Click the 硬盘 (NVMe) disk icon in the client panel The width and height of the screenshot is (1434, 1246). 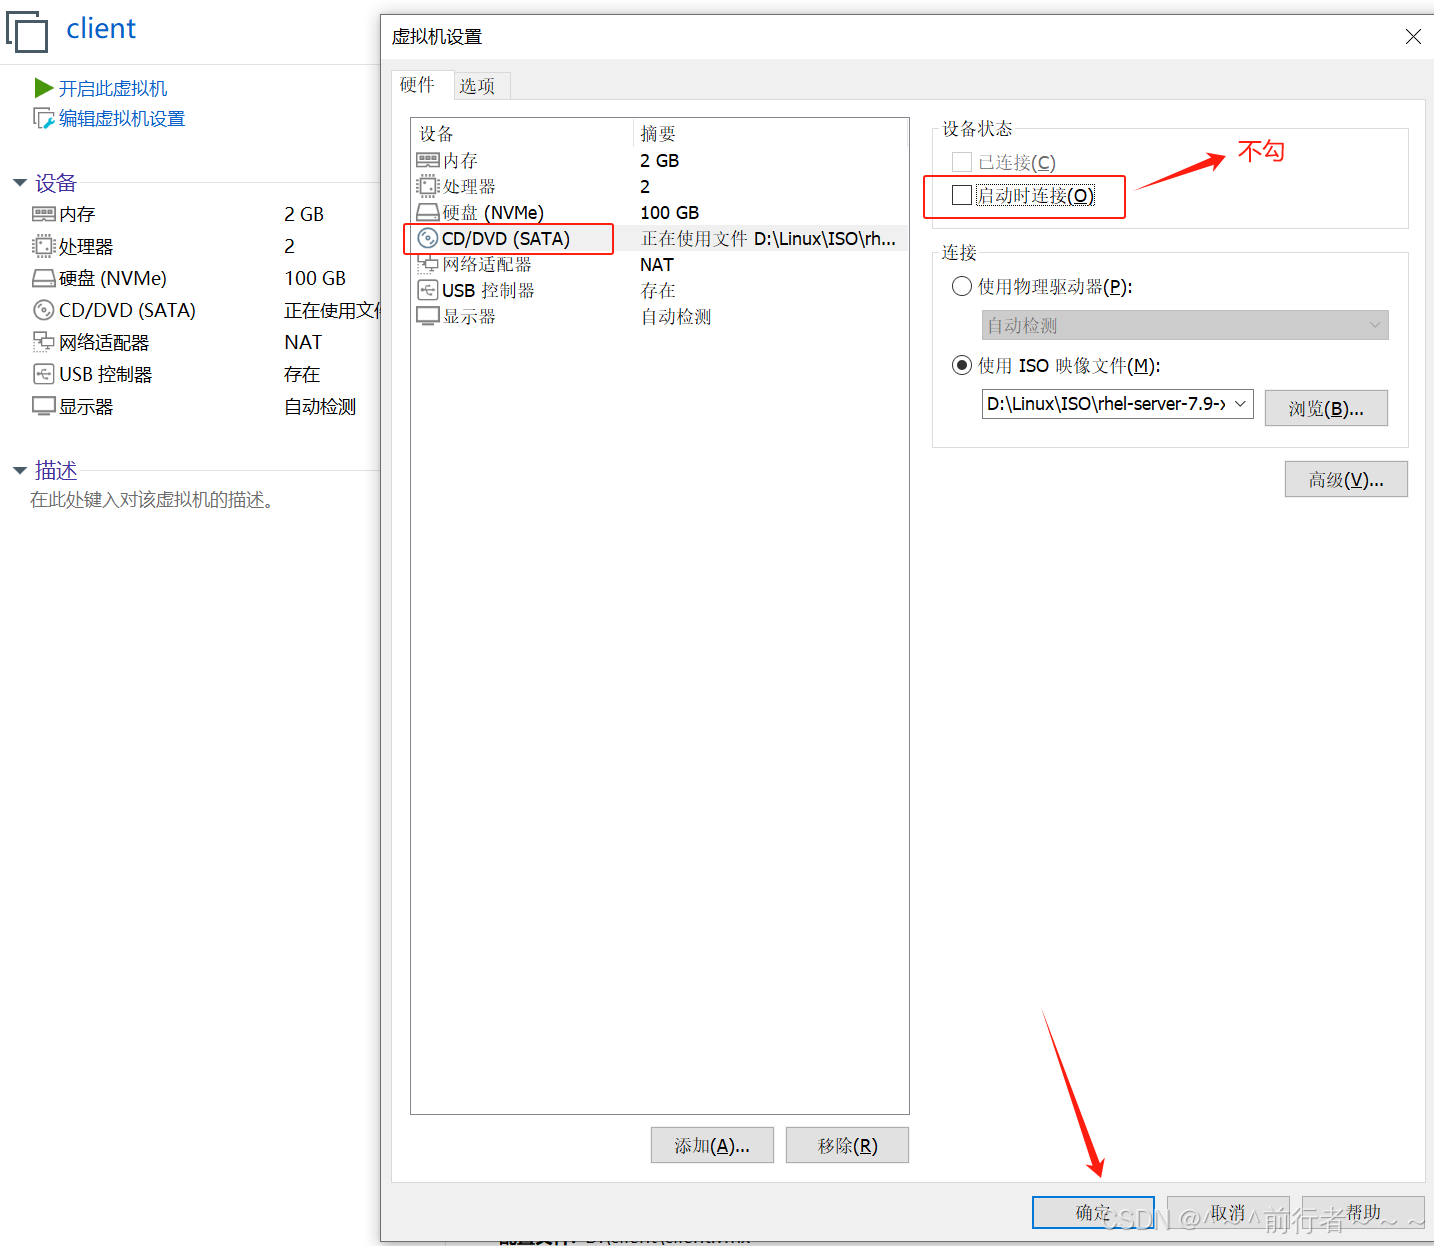(43, 278)
